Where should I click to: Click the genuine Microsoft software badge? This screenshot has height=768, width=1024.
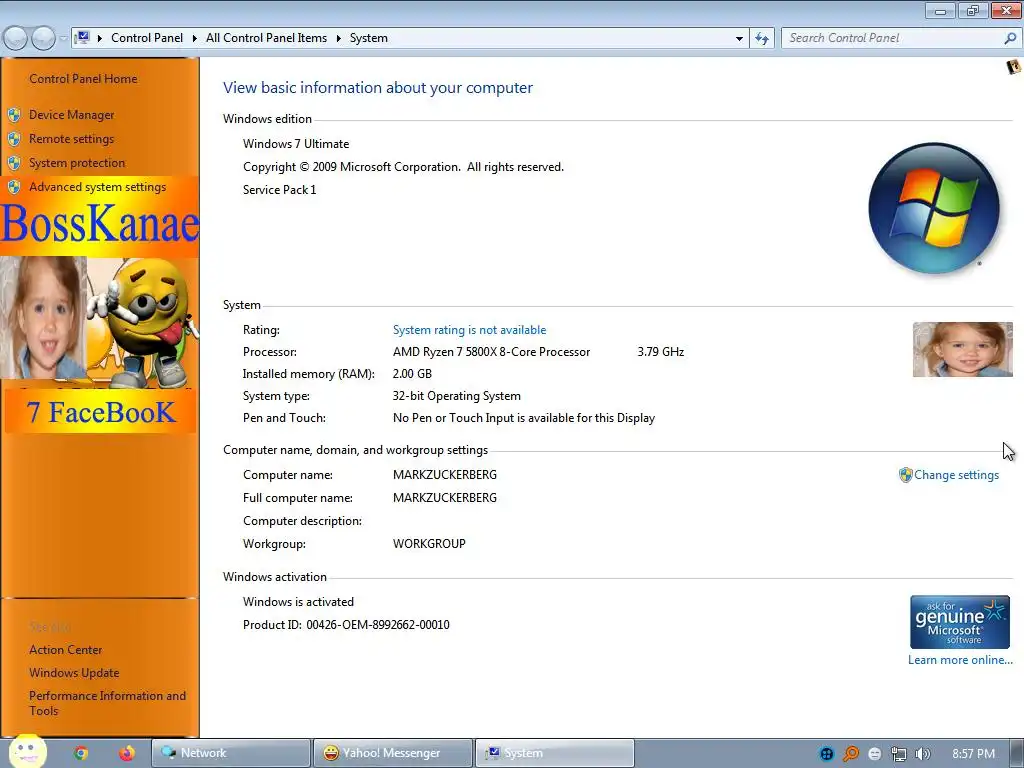click(x=959, y=622)
